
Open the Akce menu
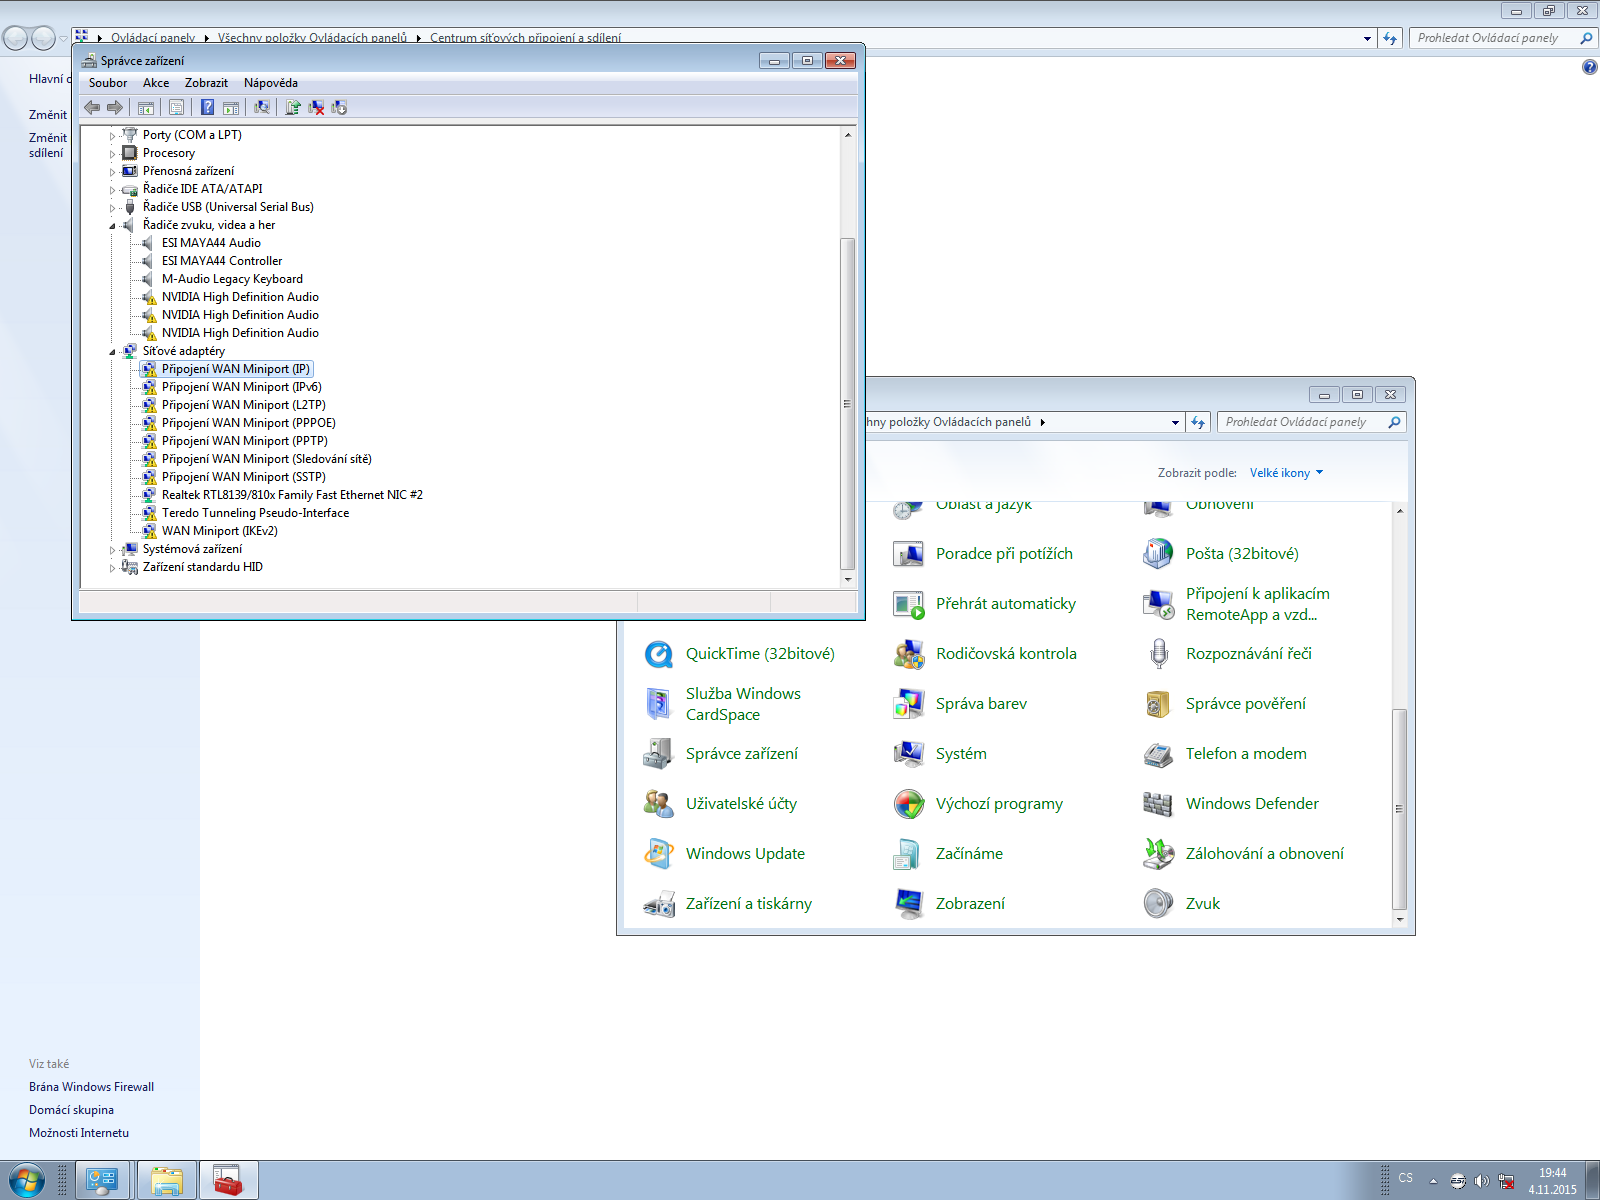click(x=155, y=83)
